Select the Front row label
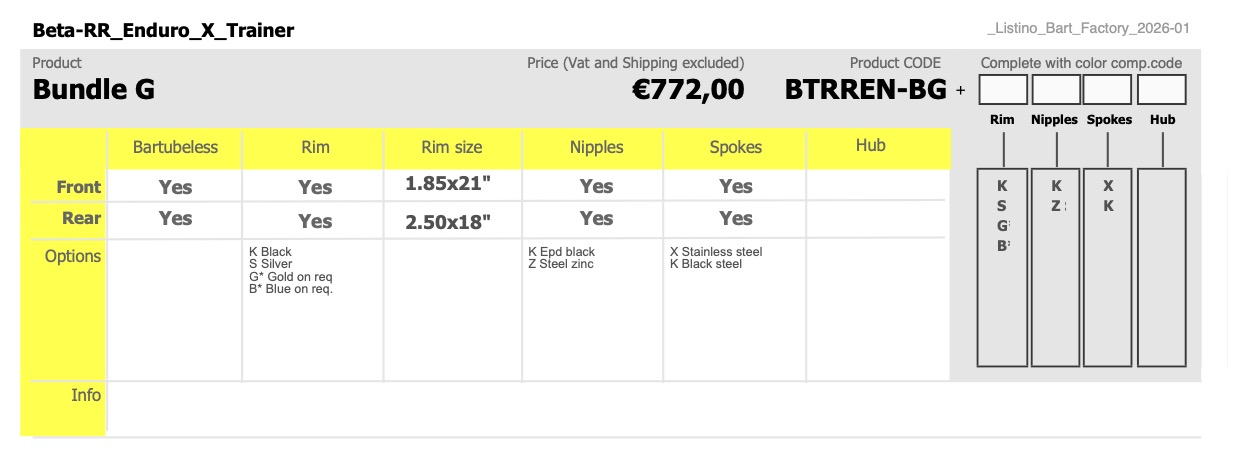 (78, 187)
